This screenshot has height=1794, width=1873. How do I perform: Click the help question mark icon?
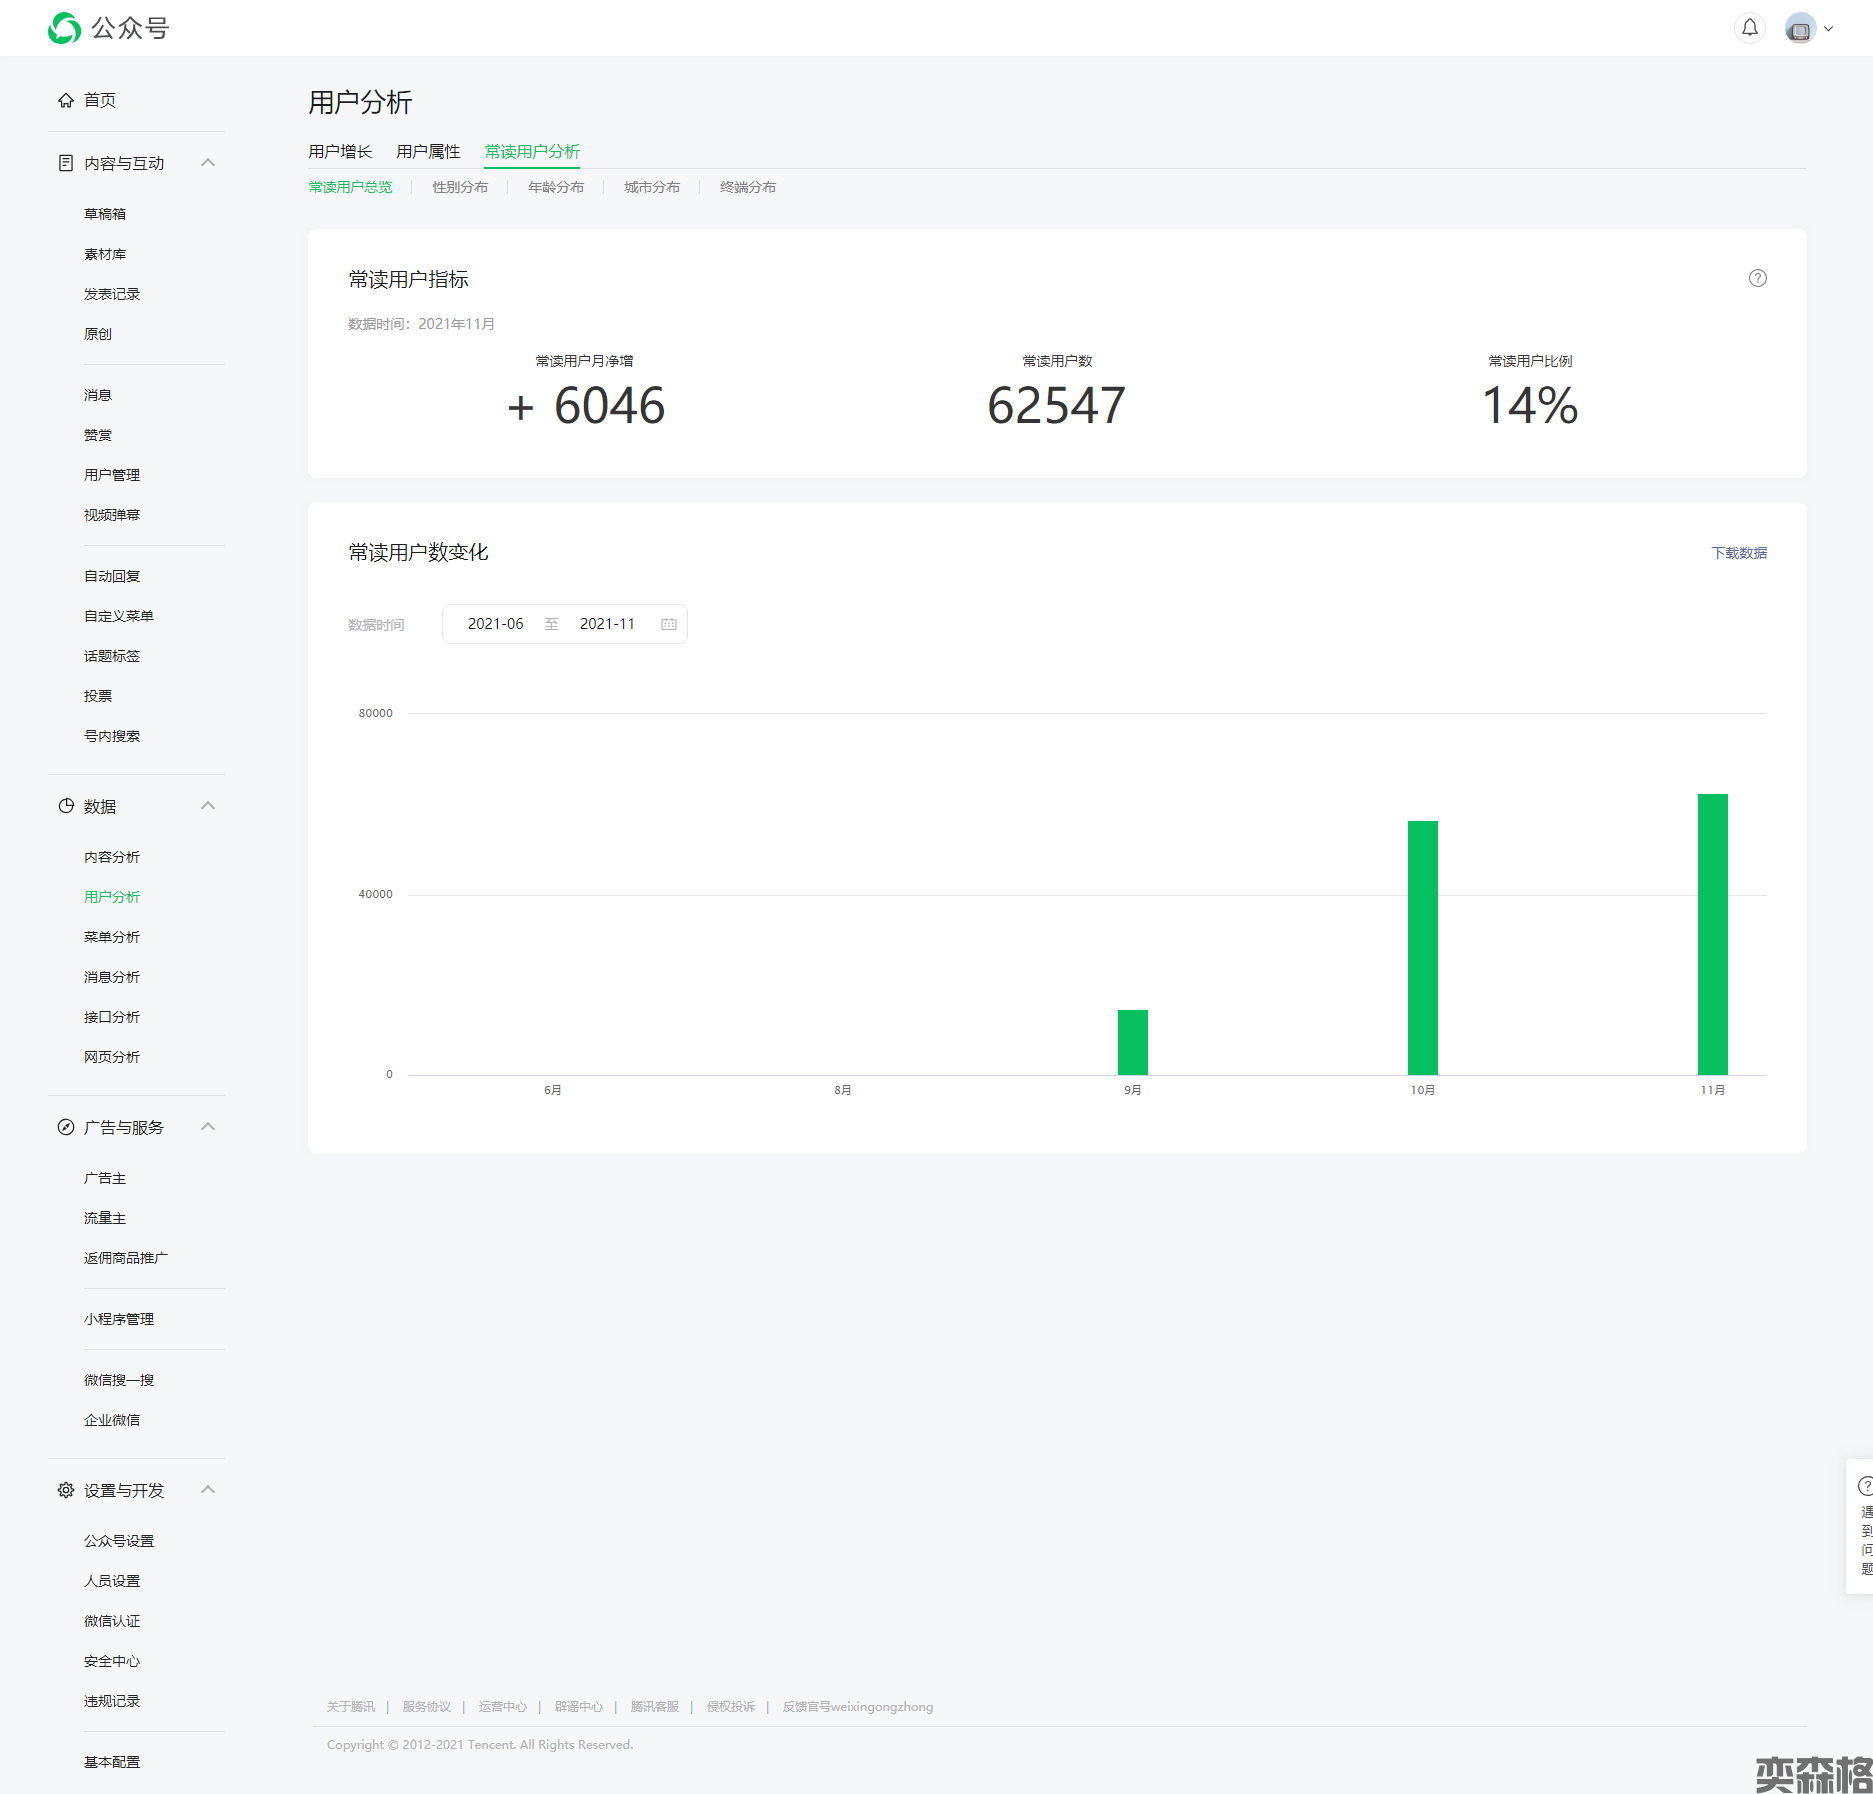(1757, 279)
